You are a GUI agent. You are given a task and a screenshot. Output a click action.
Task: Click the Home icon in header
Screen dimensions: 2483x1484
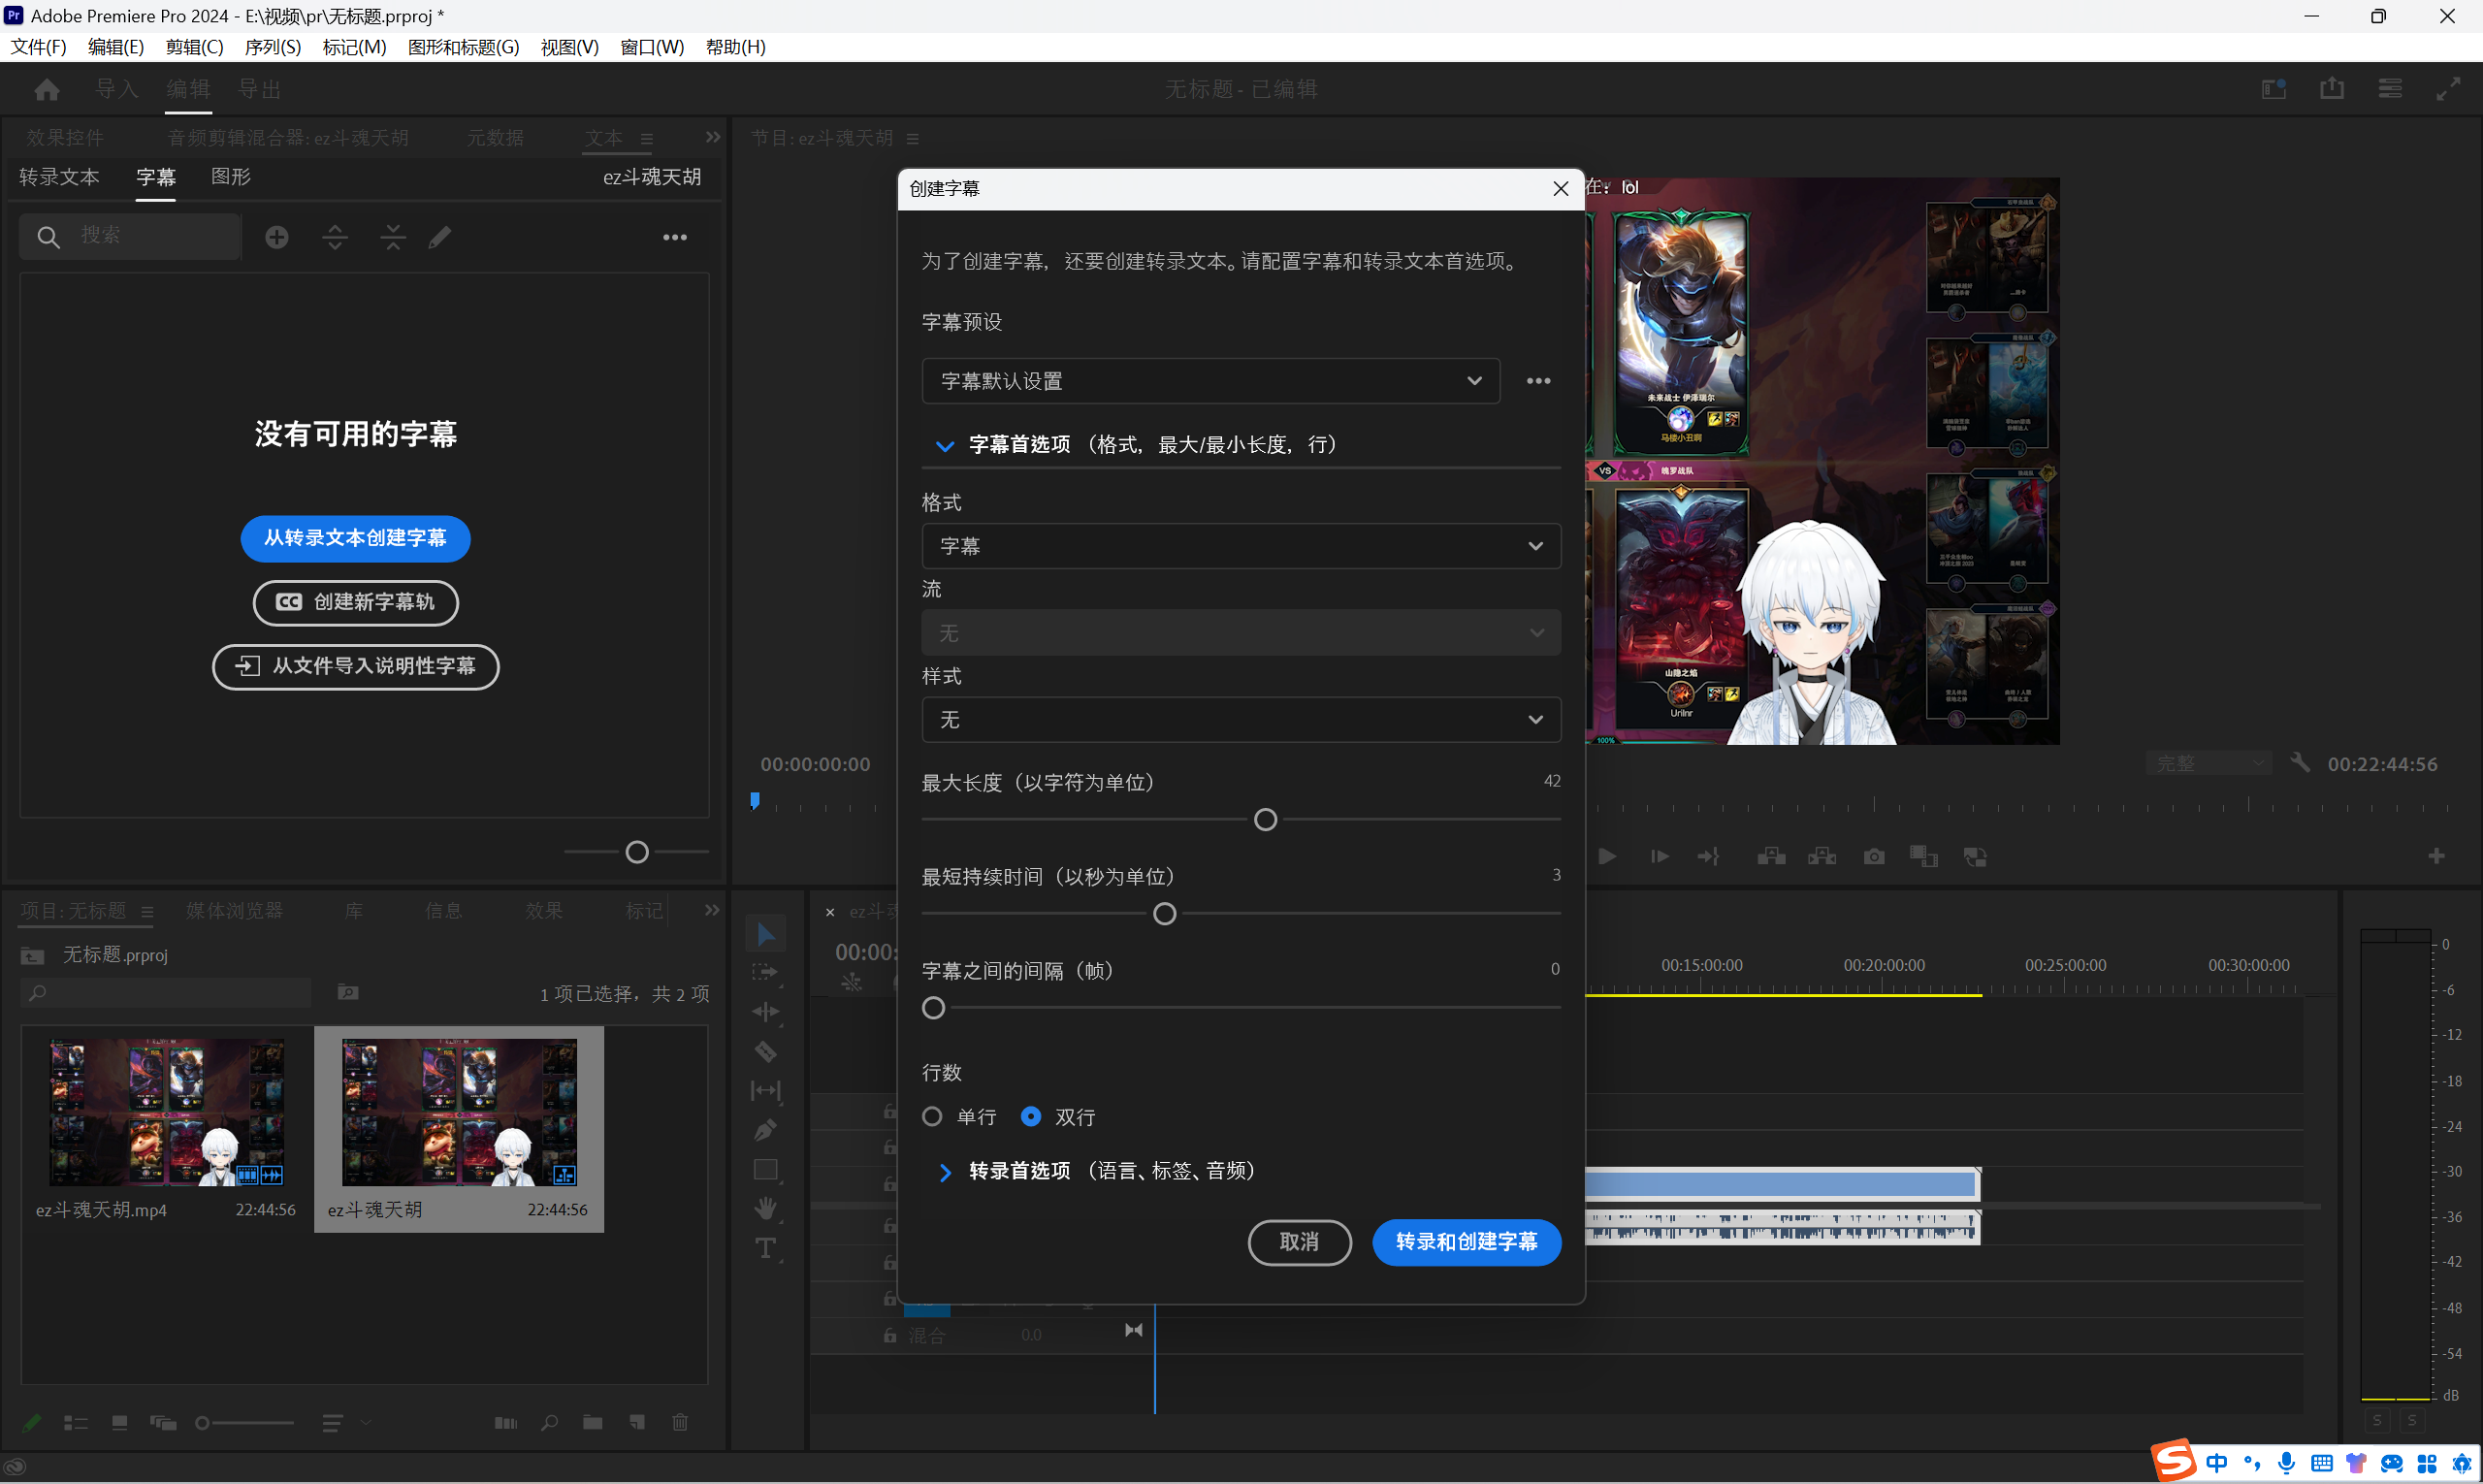47,90
